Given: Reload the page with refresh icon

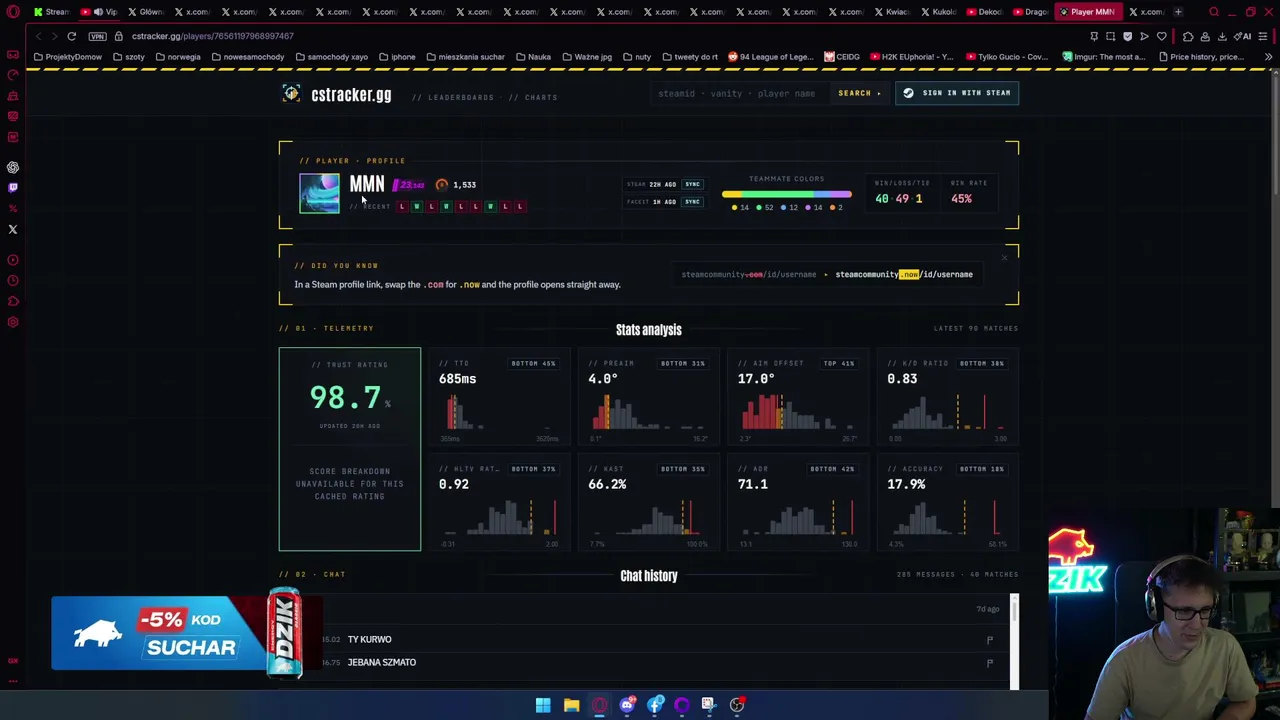Looking at the screenshot, I should pyautogui.click(x=72, y=36).
